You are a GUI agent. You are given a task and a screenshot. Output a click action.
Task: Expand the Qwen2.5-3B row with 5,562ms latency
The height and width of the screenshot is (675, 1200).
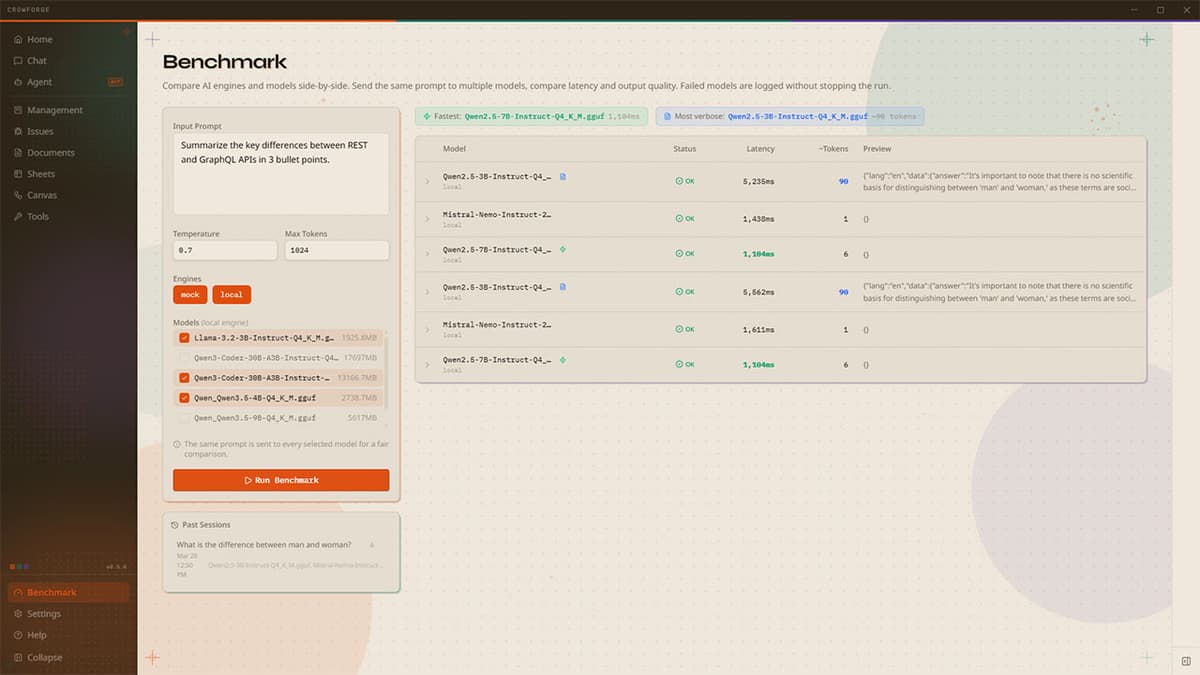[427, 292]
